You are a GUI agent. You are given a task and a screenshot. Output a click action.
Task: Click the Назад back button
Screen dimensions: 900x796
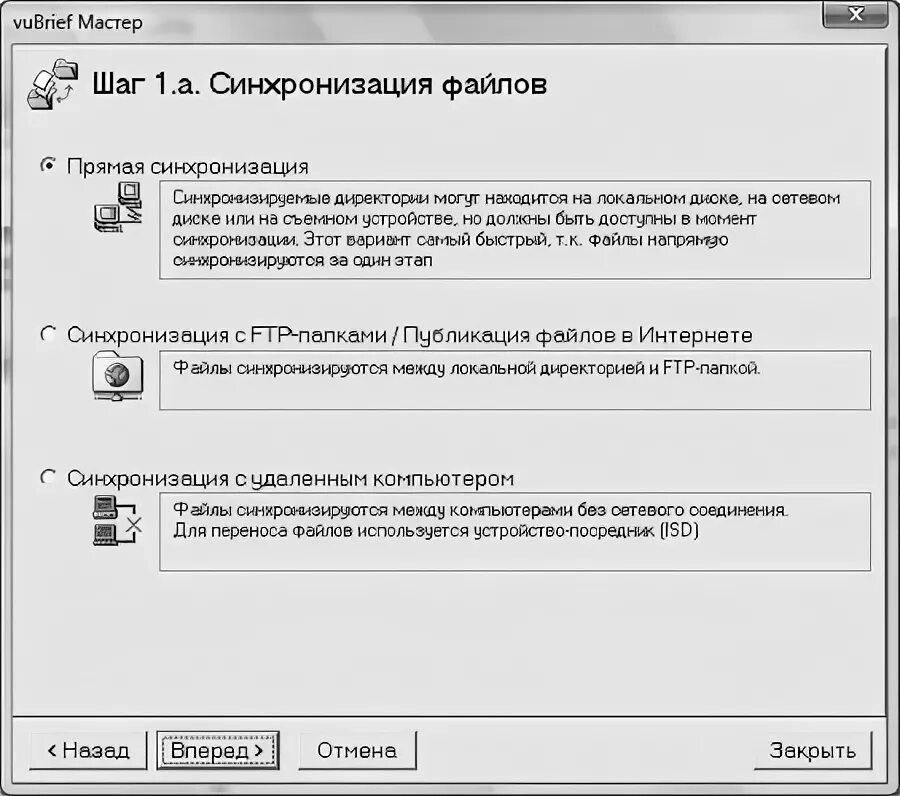coord(88,750)
